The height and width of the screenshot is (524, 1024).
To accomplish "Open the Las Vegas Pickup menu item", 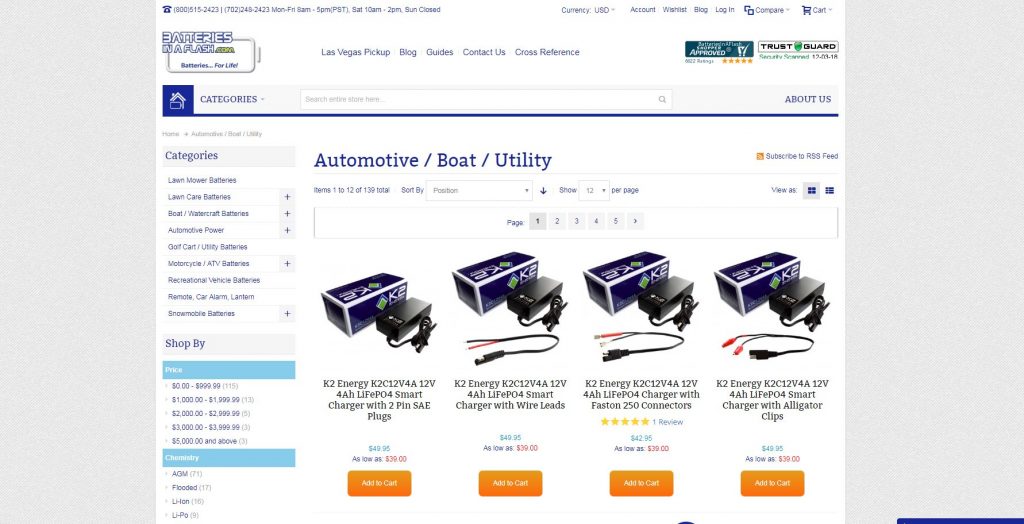I will [355, 52].
